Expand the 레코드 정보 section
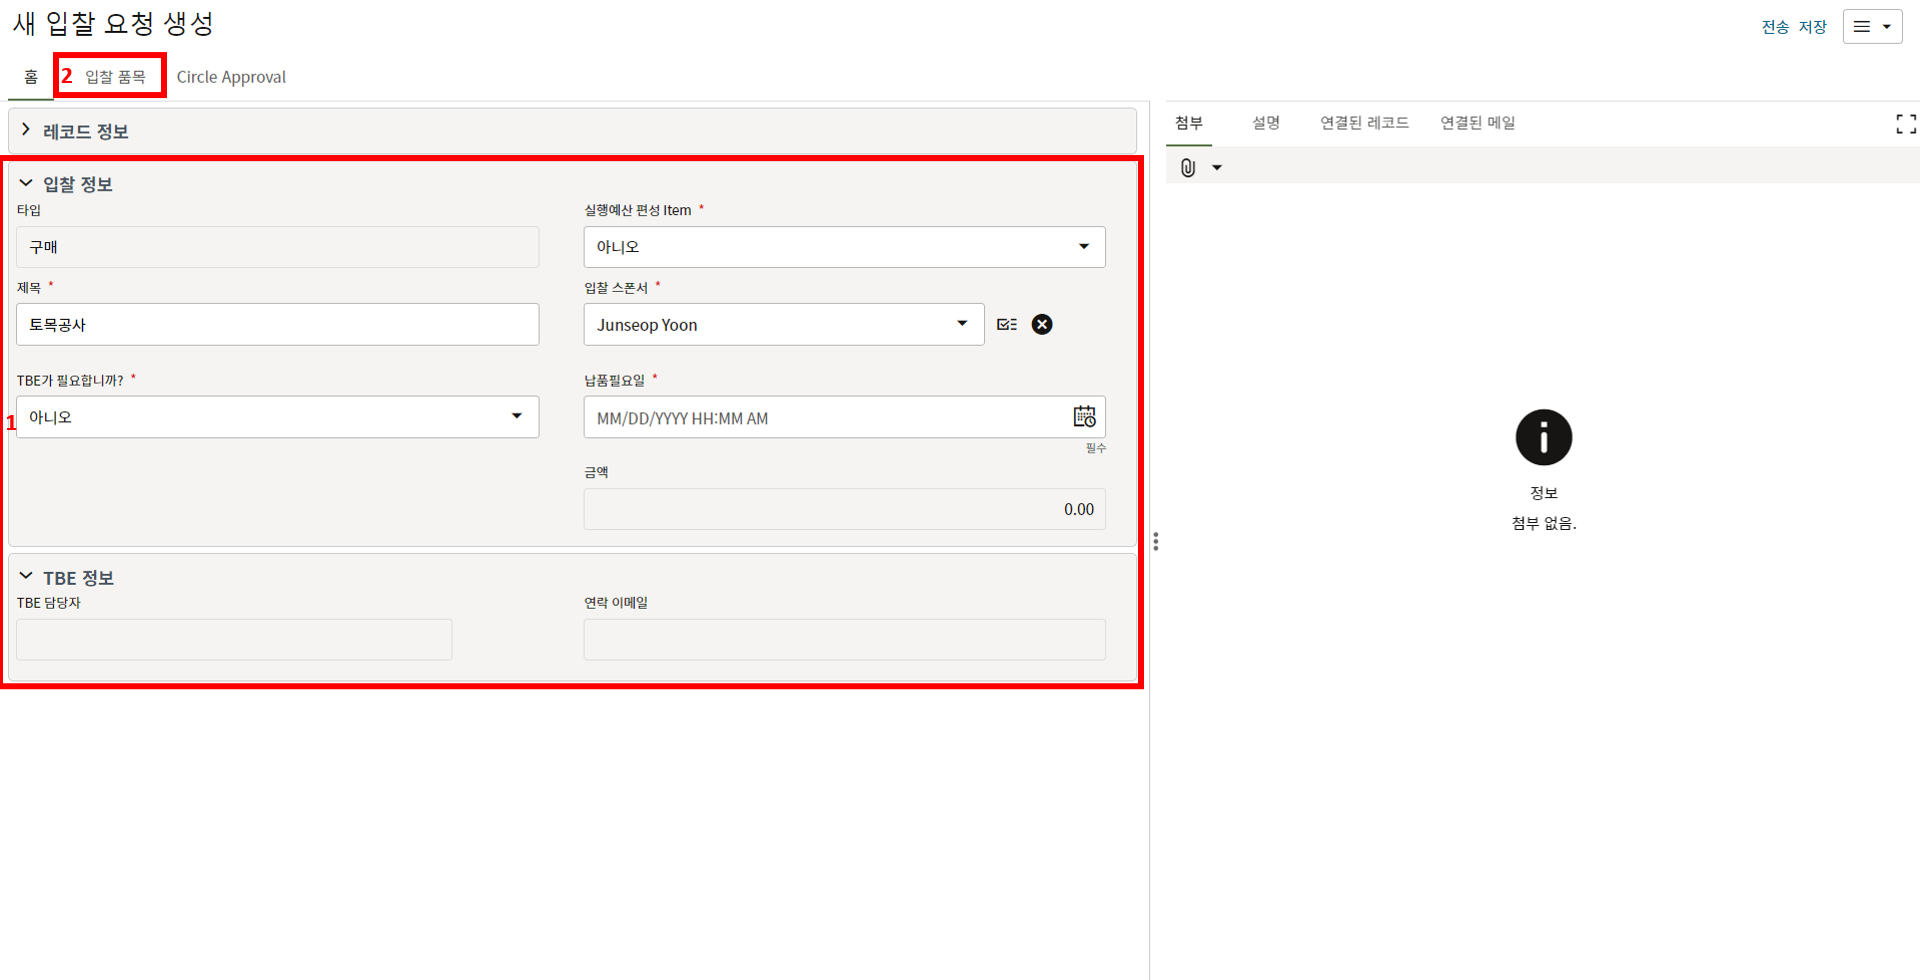 pos(26,131)
